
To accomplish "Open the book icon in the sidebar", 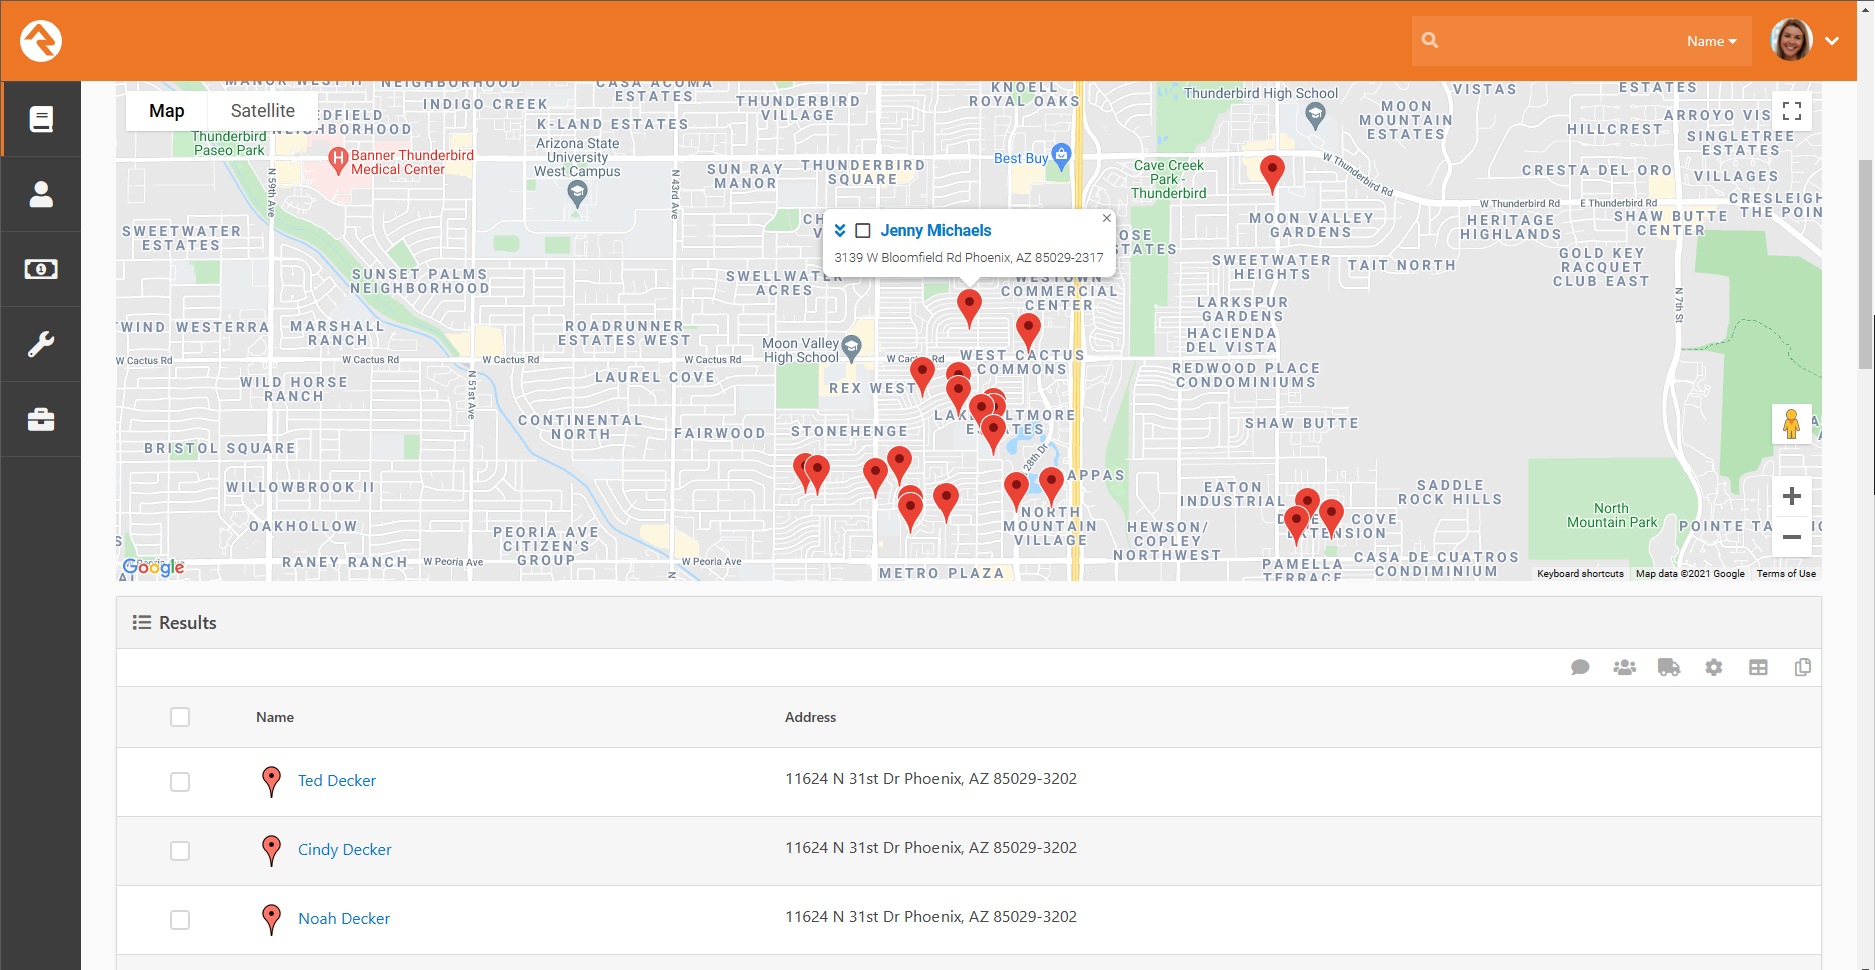I will (41, 120).
